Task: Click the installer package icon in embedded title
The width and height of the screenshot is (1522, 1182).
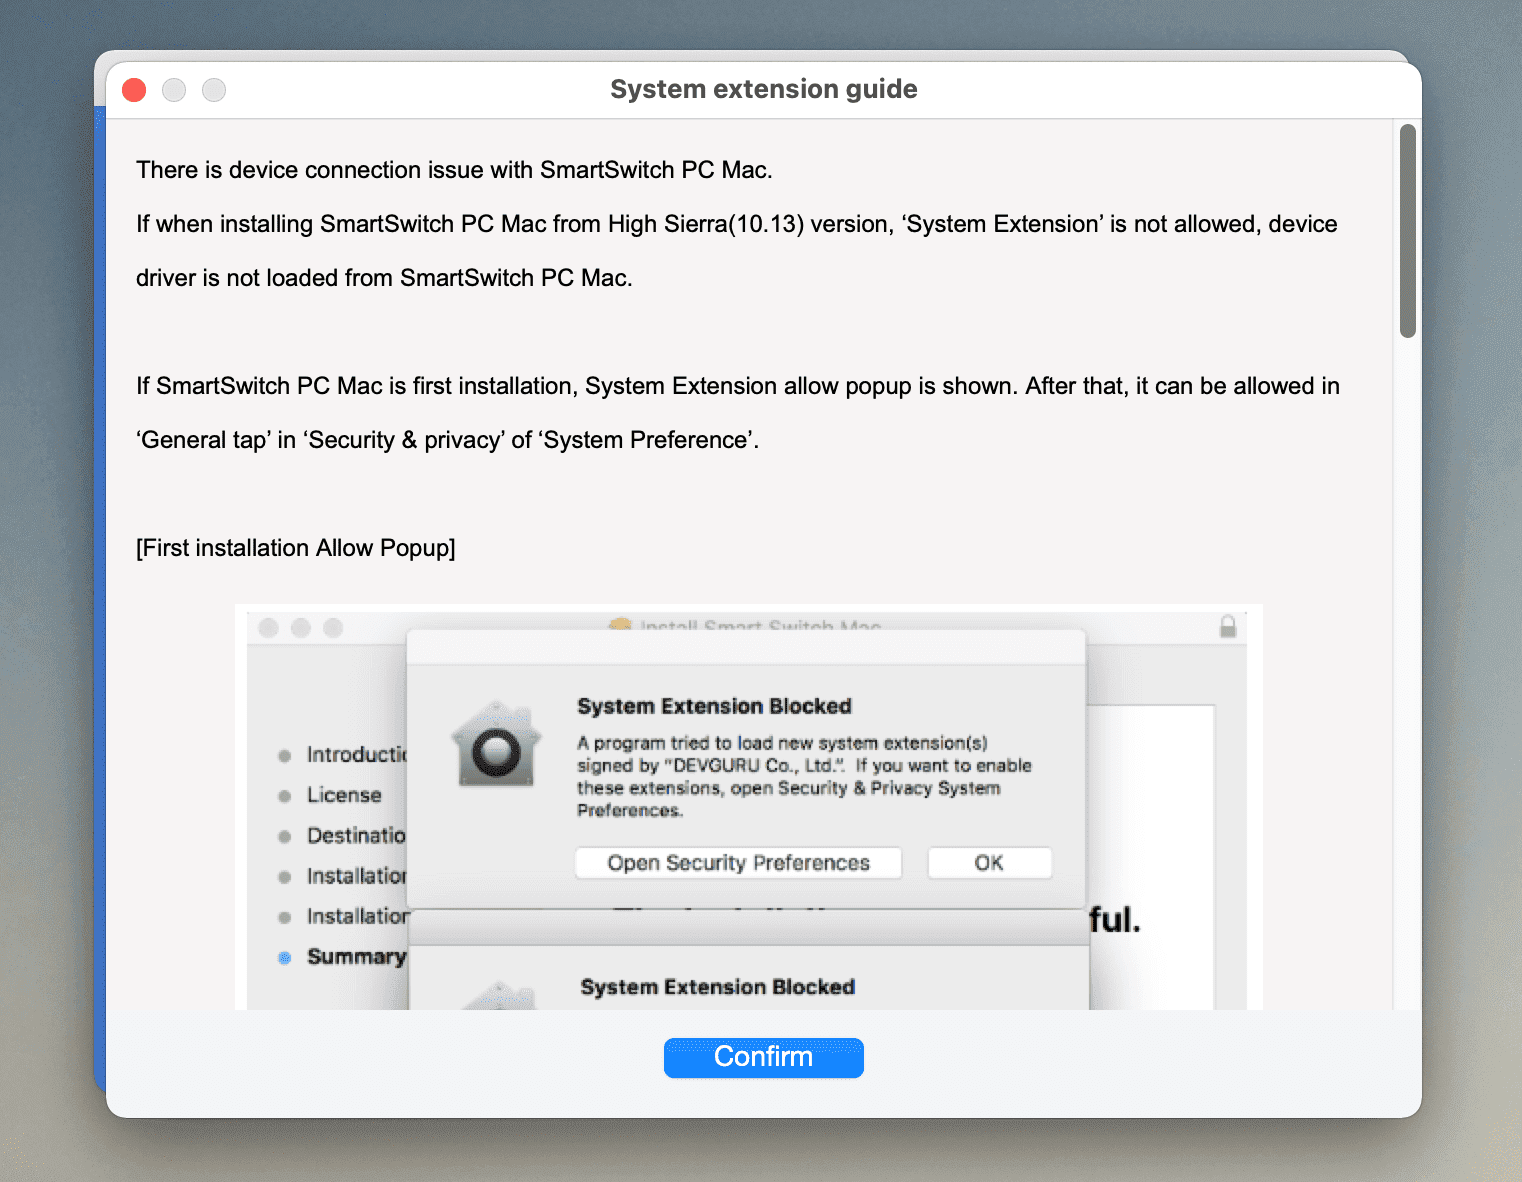Action: pos(620,625)
